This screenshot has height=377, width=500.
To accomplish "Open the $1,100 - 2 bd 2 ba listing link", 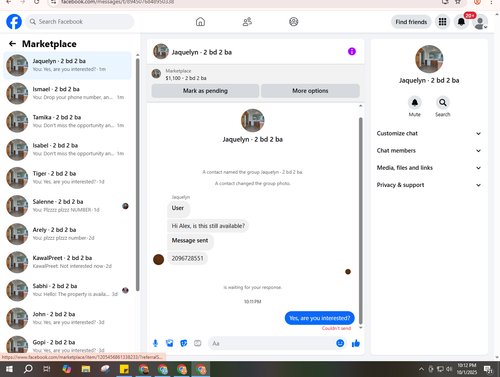I will [186, 78].
